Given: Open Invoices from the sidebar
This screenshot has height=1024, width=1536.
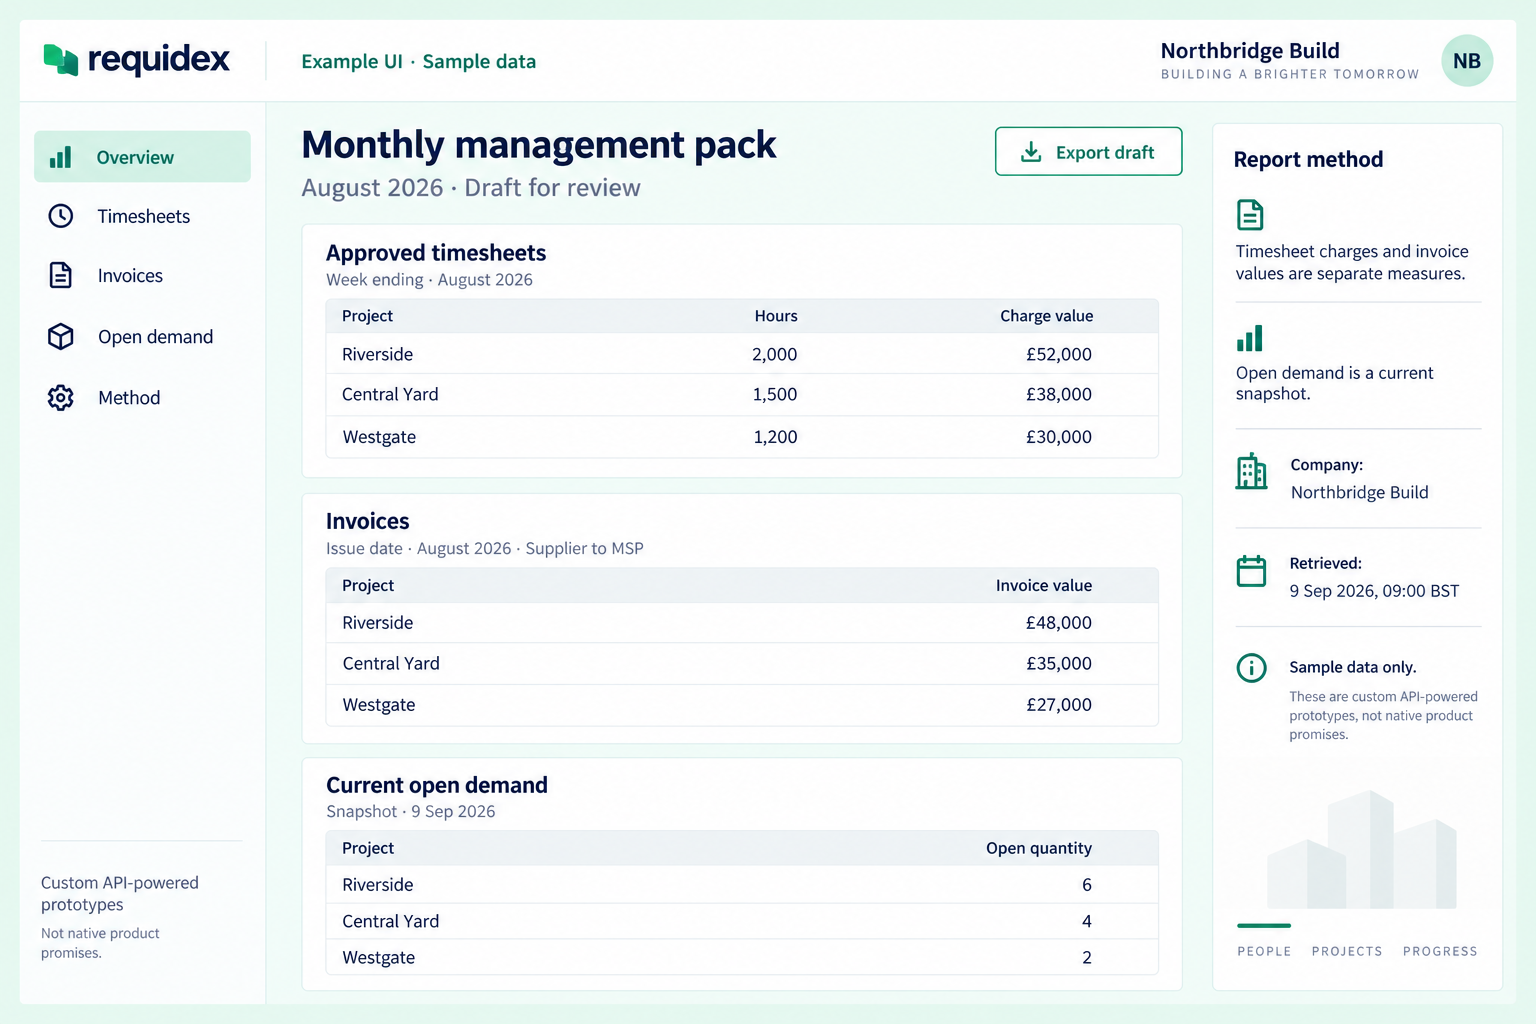Looking at the screenshot, I should pyautogui.click(x=142, y=276).
